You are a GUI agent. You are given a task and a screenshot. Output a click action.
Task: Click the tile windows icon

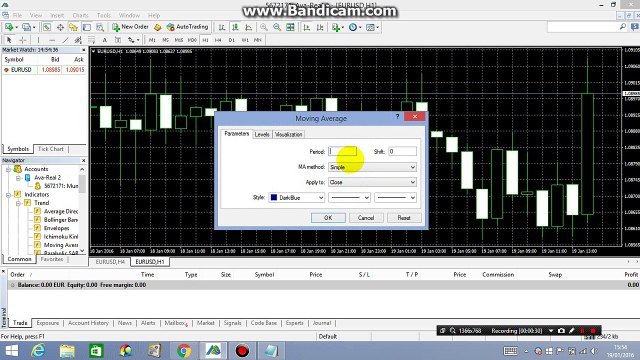290,27
